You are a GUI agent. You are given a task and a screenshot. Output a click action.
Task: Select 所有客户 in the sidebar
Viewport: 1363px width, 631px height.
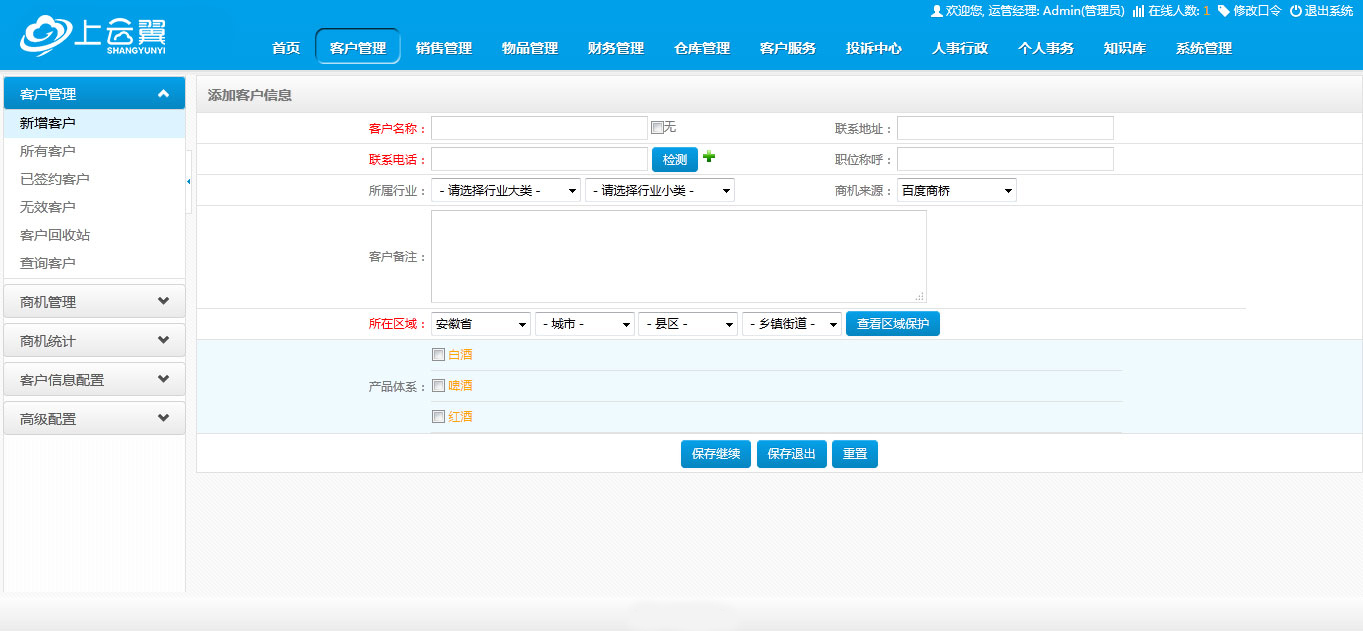pos(47,152)
